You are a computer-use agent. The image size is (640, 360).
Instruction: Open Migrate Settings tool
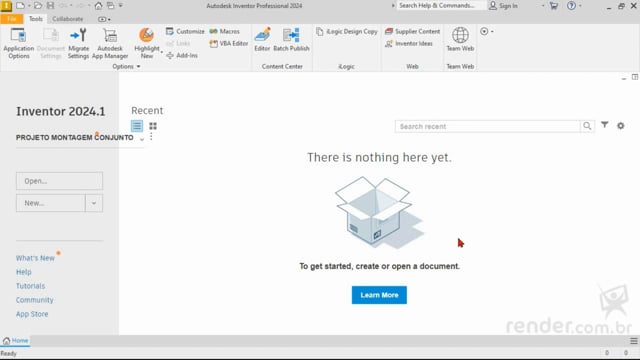point(78,43)
